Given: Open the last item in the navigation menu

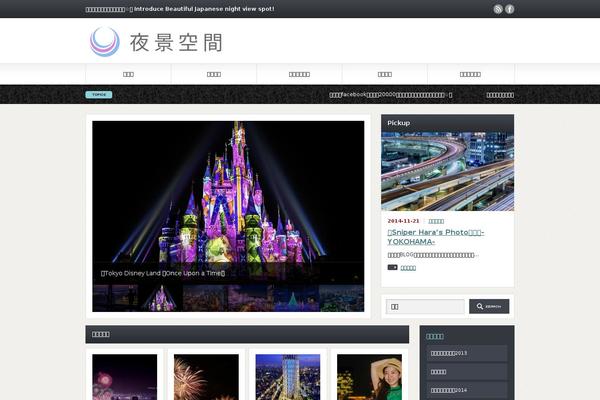Looking at the screenshot, I should click(470, 74).
